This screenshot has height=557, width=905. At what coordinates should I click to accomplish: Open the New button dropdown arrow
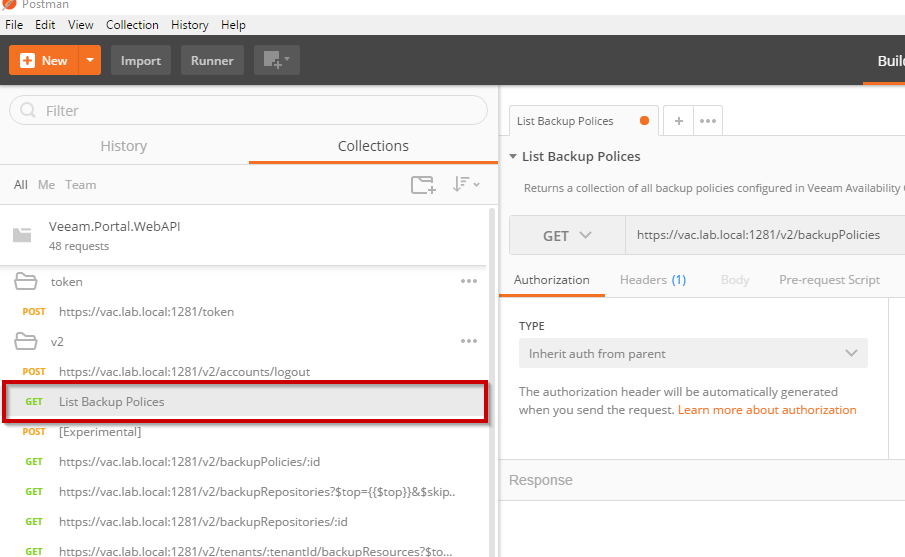point(90,60)
